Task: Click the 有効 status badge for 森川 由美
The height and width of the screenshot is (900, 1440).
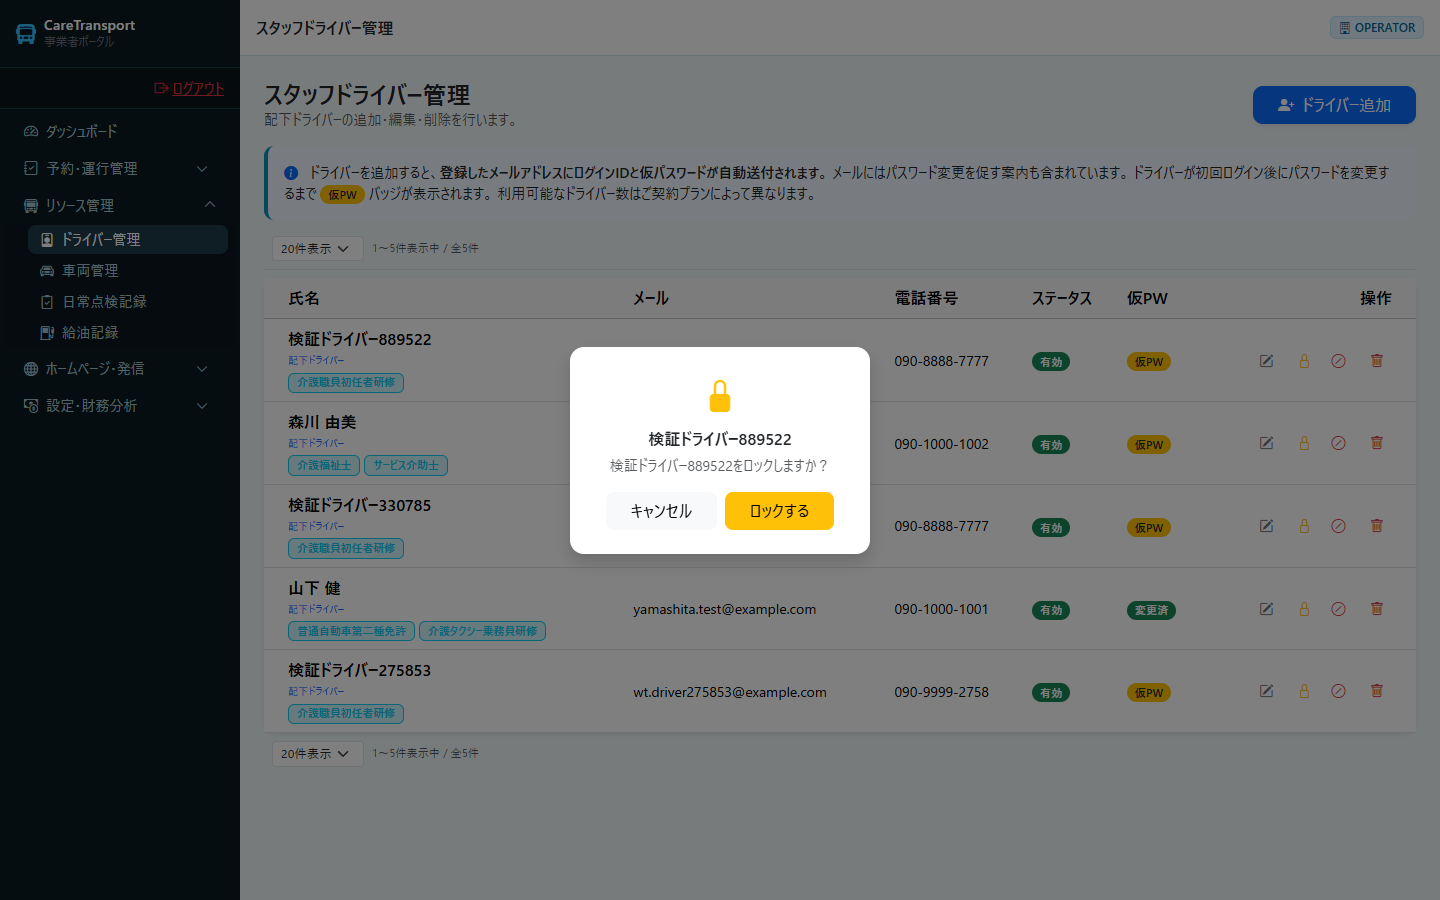Action: coord(1051,445)
